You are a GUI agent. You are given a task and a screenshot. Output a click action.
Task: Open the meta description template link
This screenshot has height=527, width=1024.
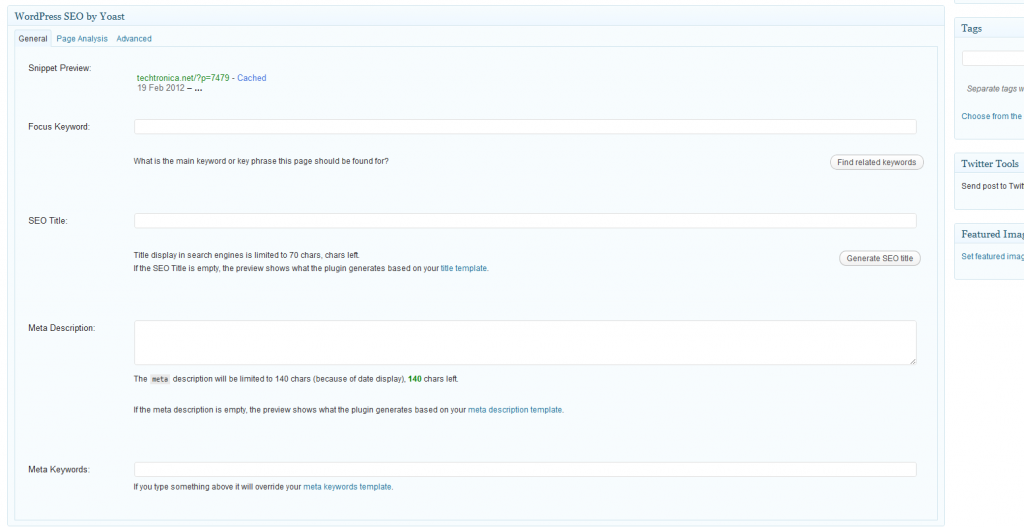click(515, 410)
